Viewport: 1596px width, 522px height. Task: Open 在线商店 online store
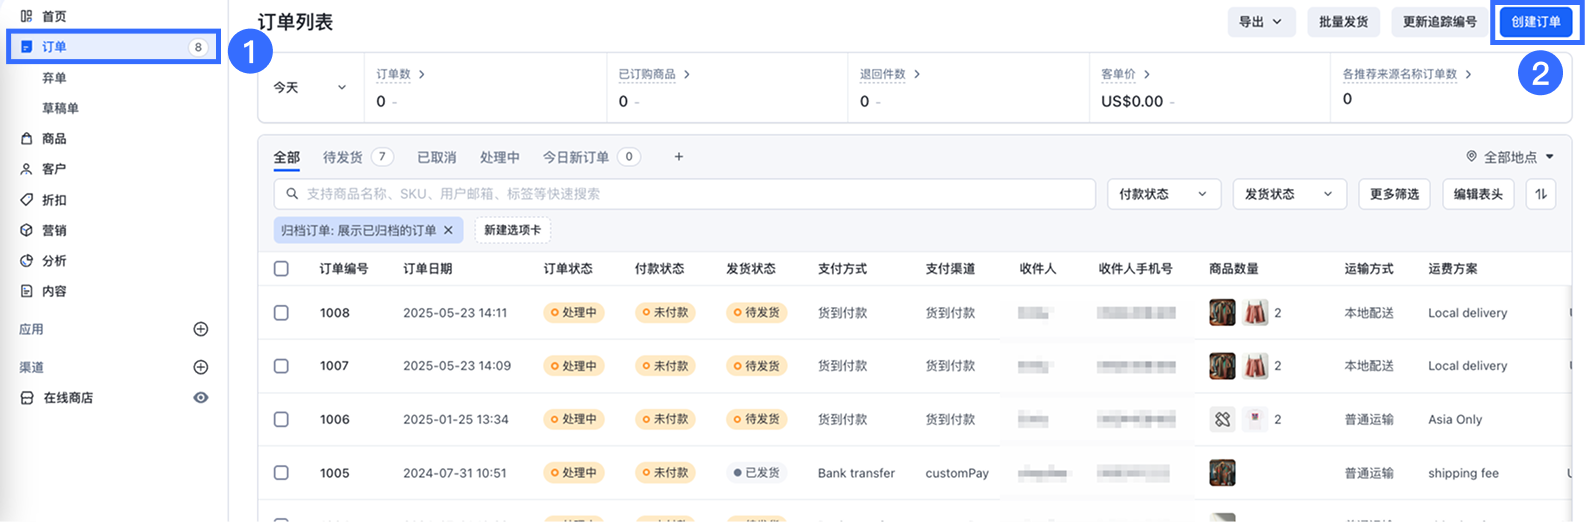coord(68,398)
